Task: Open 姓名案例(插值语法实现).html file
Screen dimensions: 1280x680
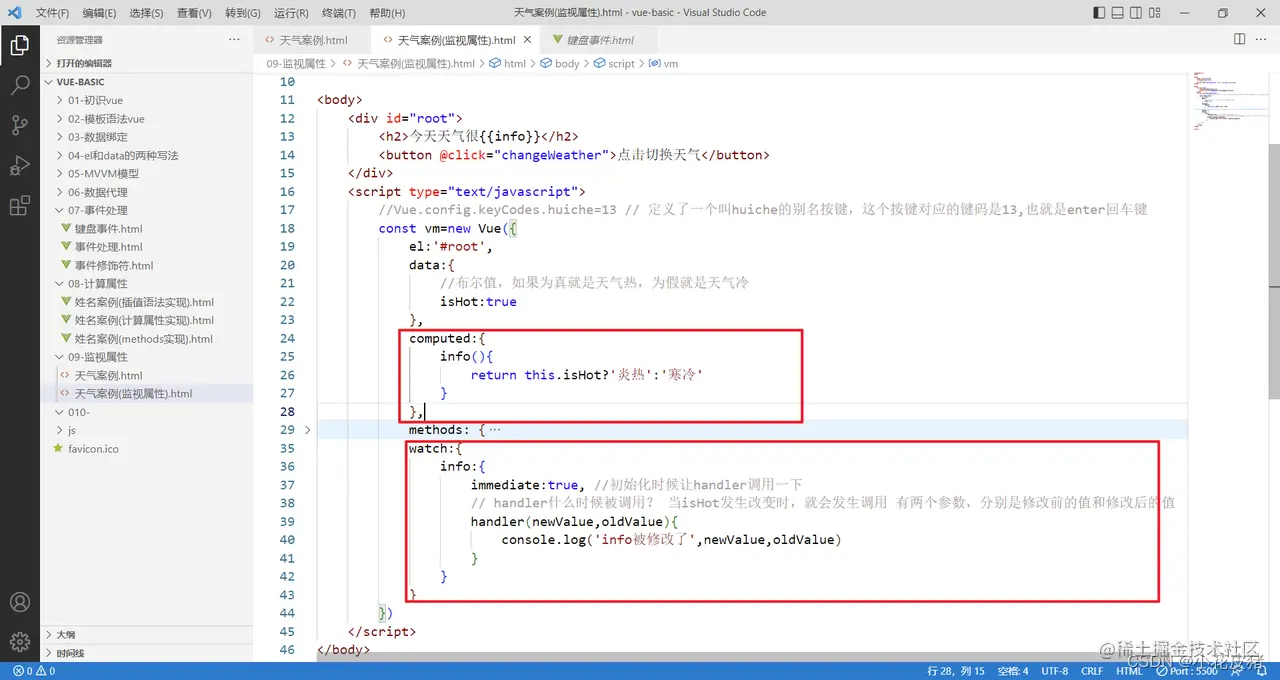Action: tap(147, 302)
